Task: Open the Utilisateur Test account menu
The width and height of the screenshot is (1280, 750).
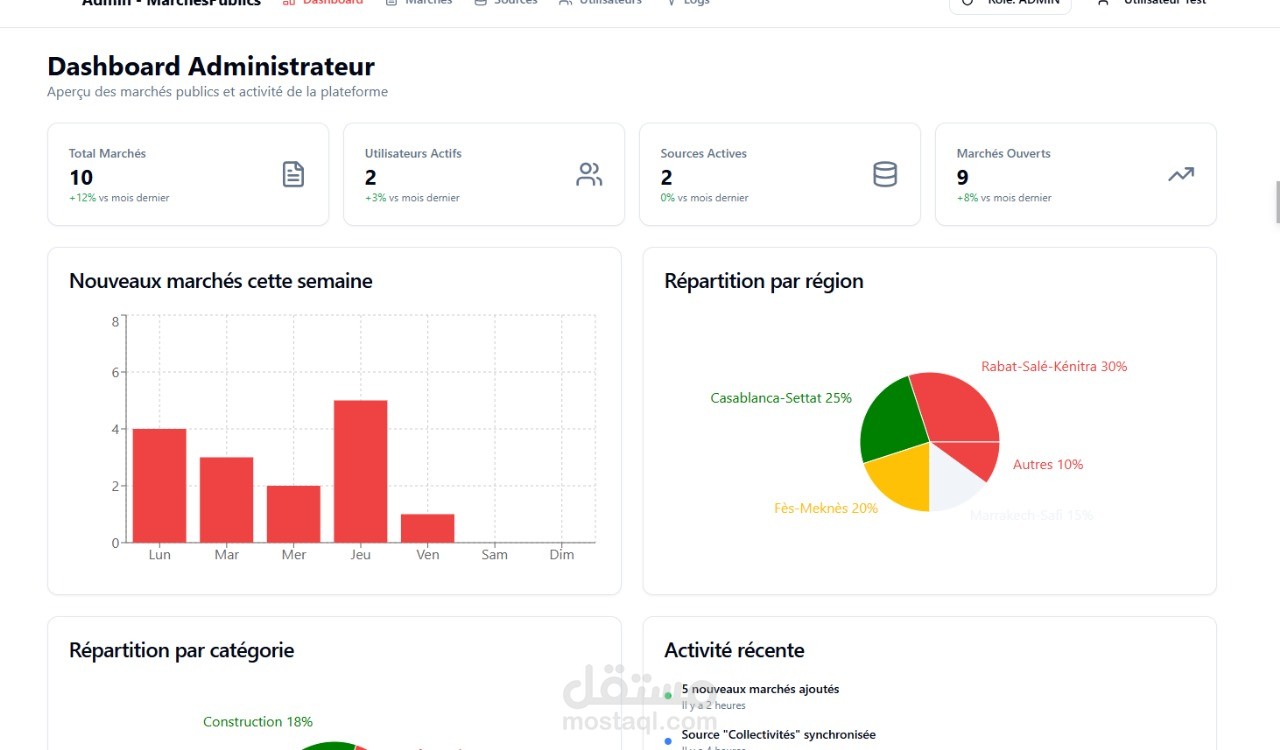Action: pos(1151,2)
